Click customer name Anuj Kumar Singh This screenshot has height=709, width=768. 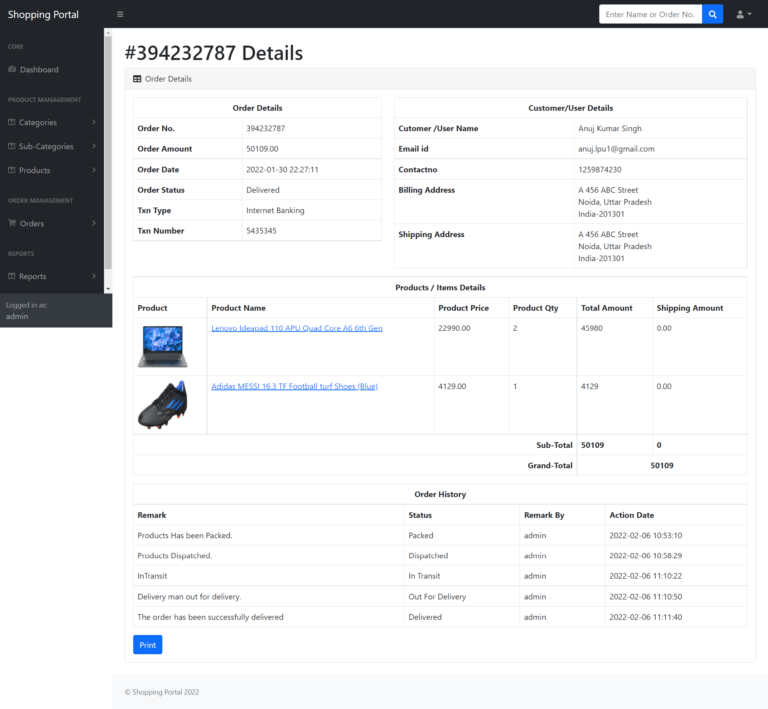click(x=610, y=128)
